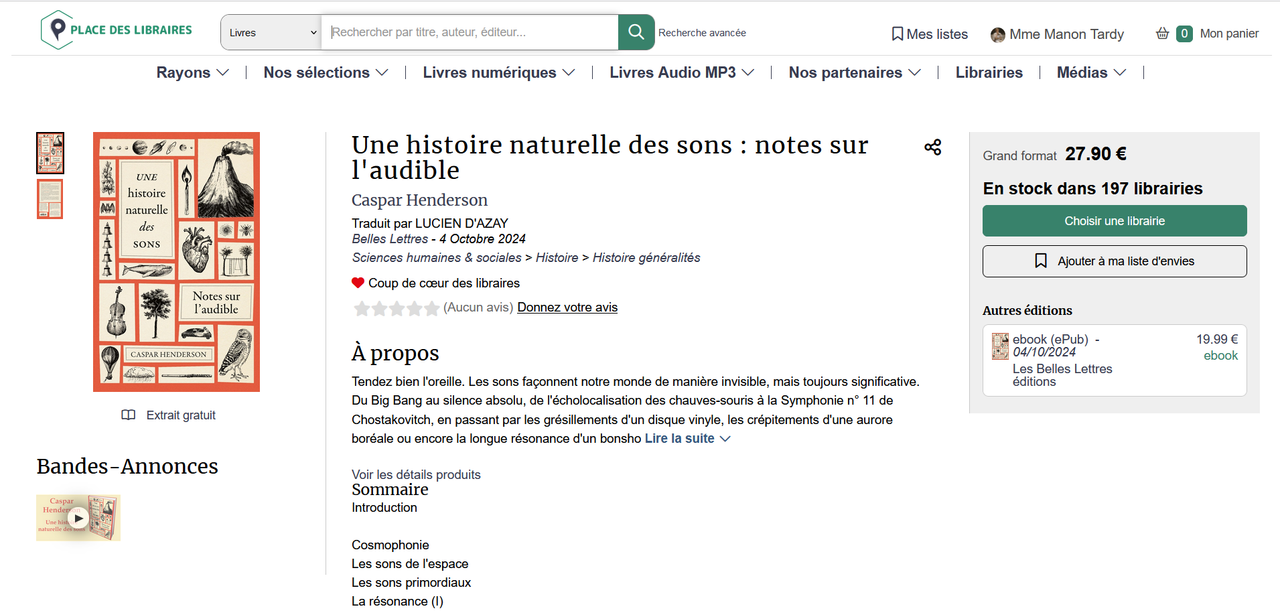The height and width of the screenshot is (611, 1280).
Task: Click the 27.90 € price
Action: click(x=1096, y=154)
